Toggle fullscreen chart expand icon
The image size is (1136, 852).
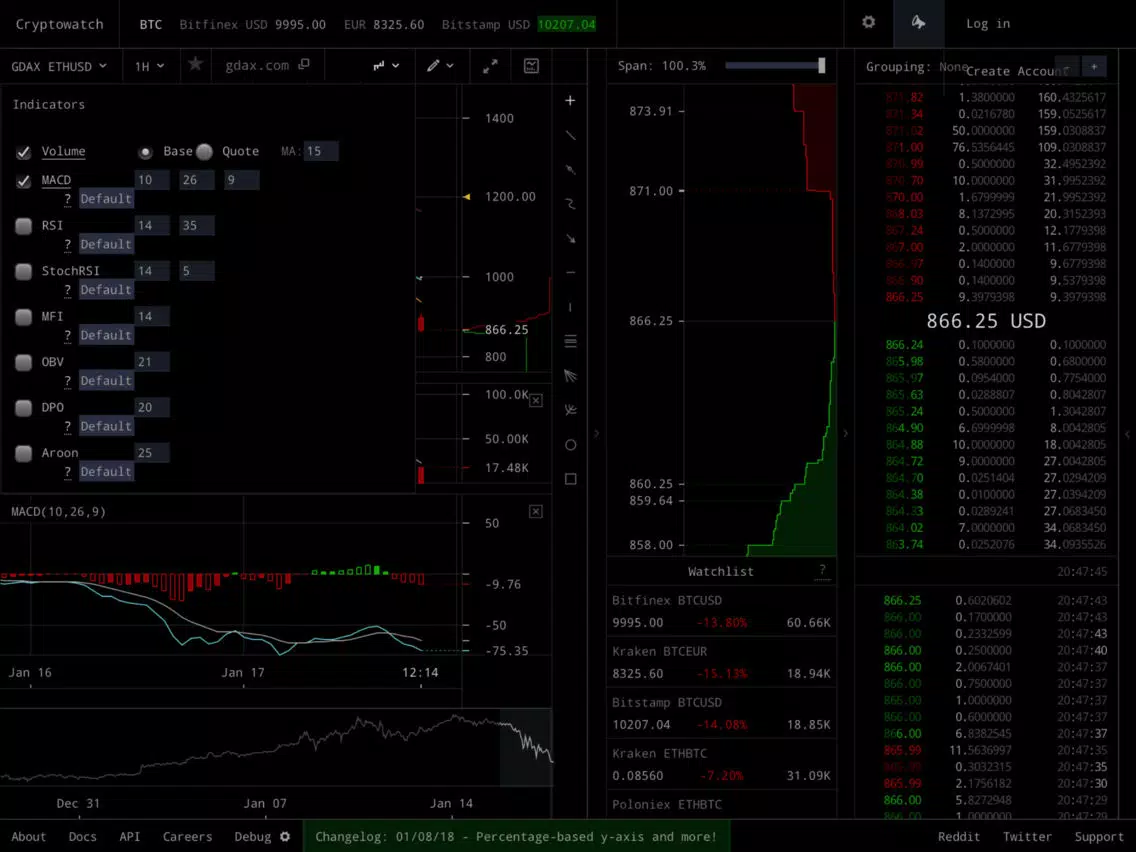click(490, 66)
